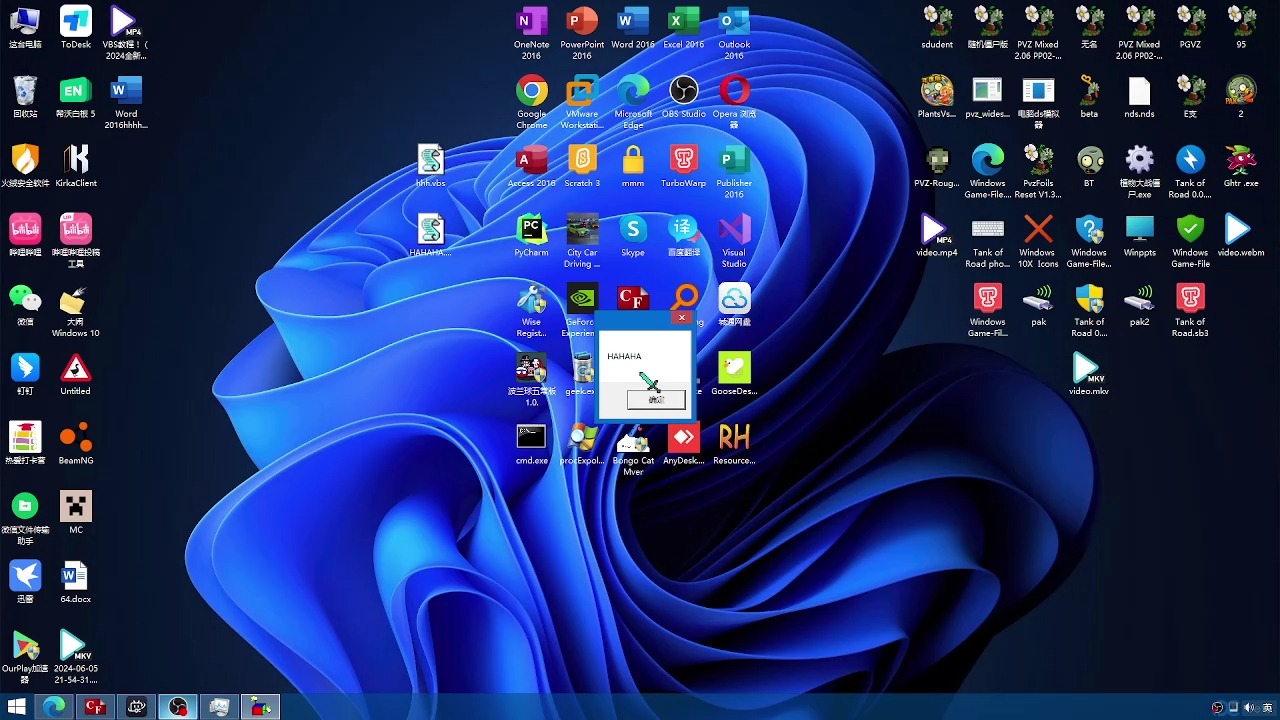1280x720 pixels.
Task: Open the AnyDesk desktop shortcut
Action: coord(683,443)
